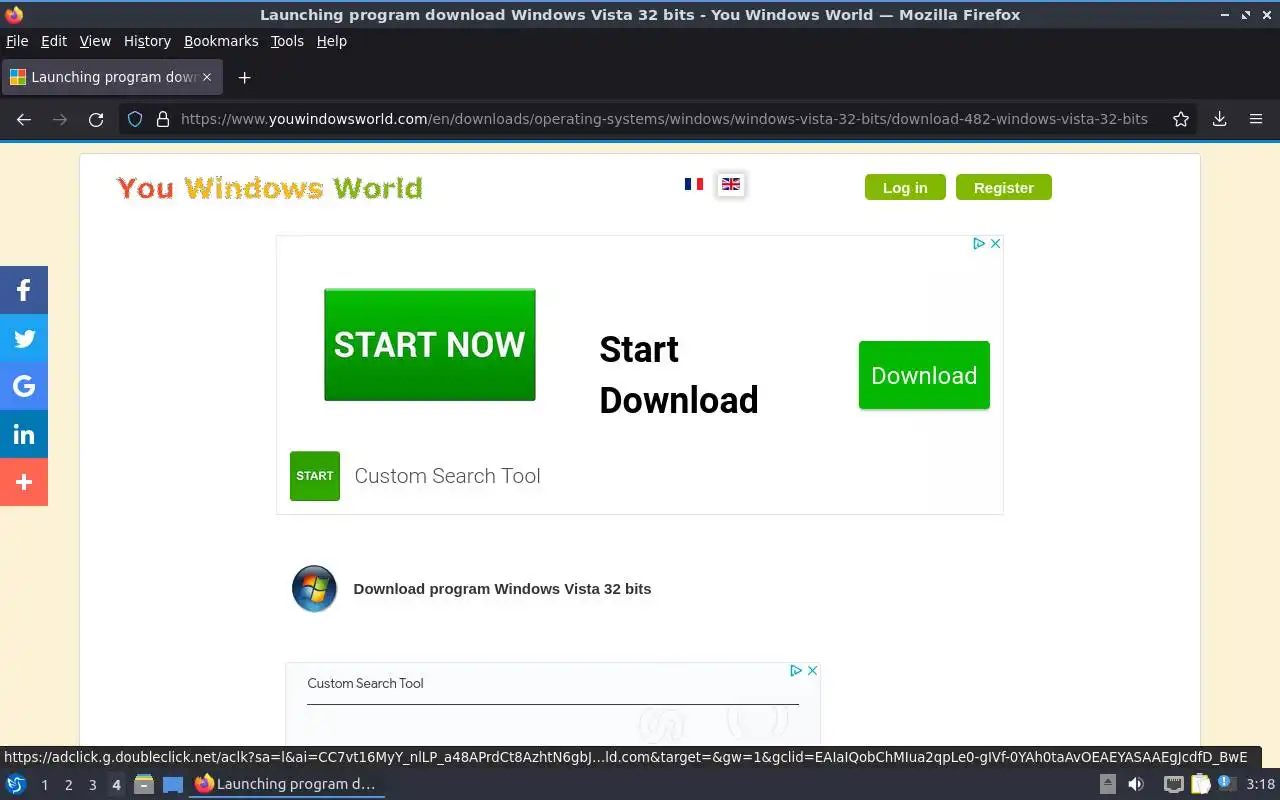Viewport: 1280px width, 800px height.
Task: Click the Windows Vista logo icon
Action: (x=314, y=588)
